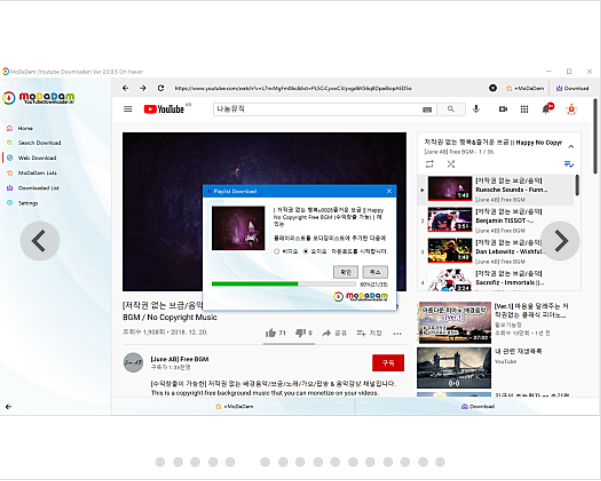The width and height of the screenshot is (601, 481).
Task: Open the 내 관련 재생목록 thumbnail
Action: tap(454, 368)
